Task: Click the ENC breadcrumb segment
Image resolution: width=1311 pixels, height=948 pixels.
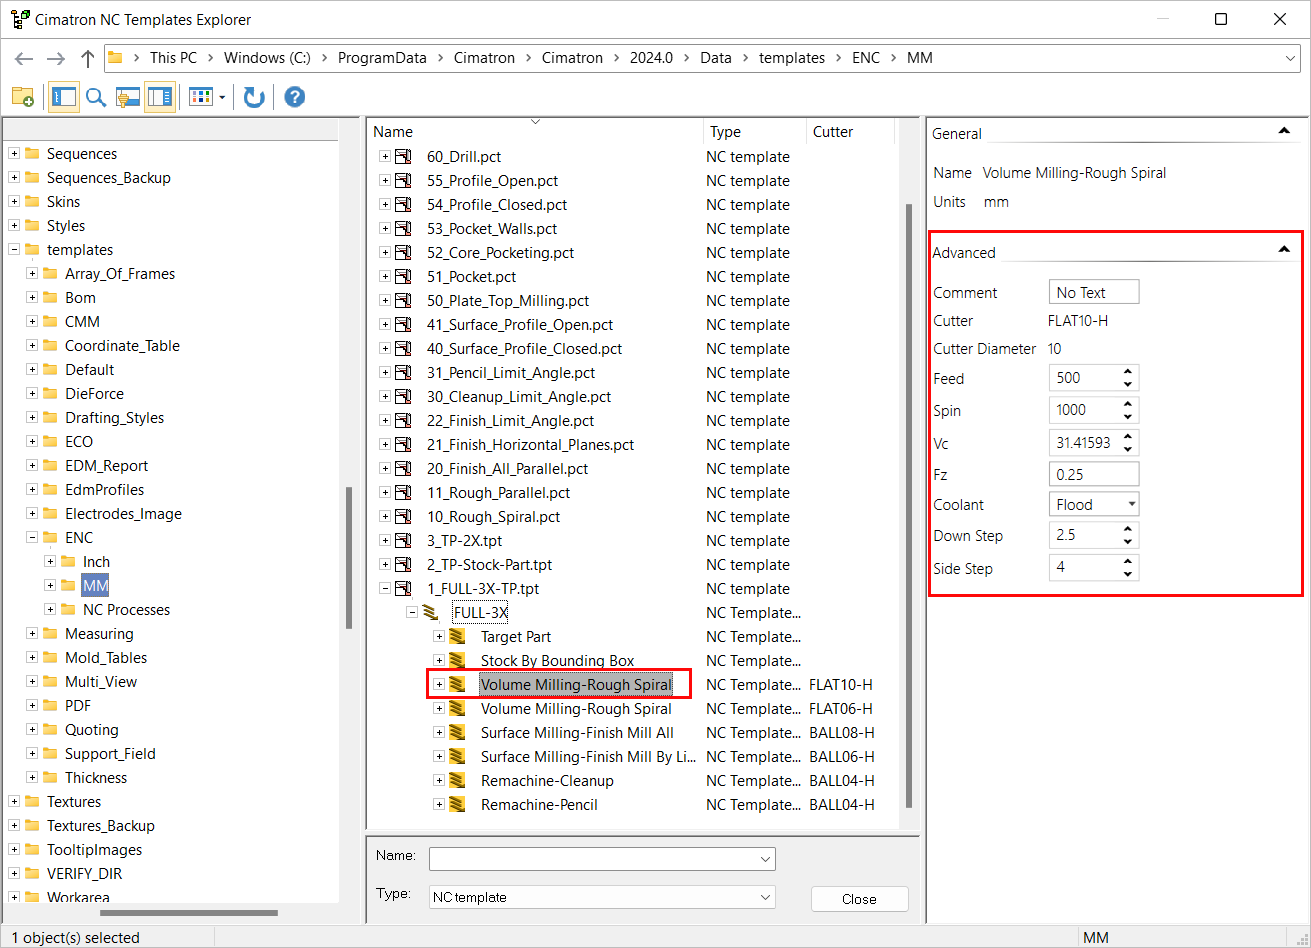Action: (x=866, y=58)
